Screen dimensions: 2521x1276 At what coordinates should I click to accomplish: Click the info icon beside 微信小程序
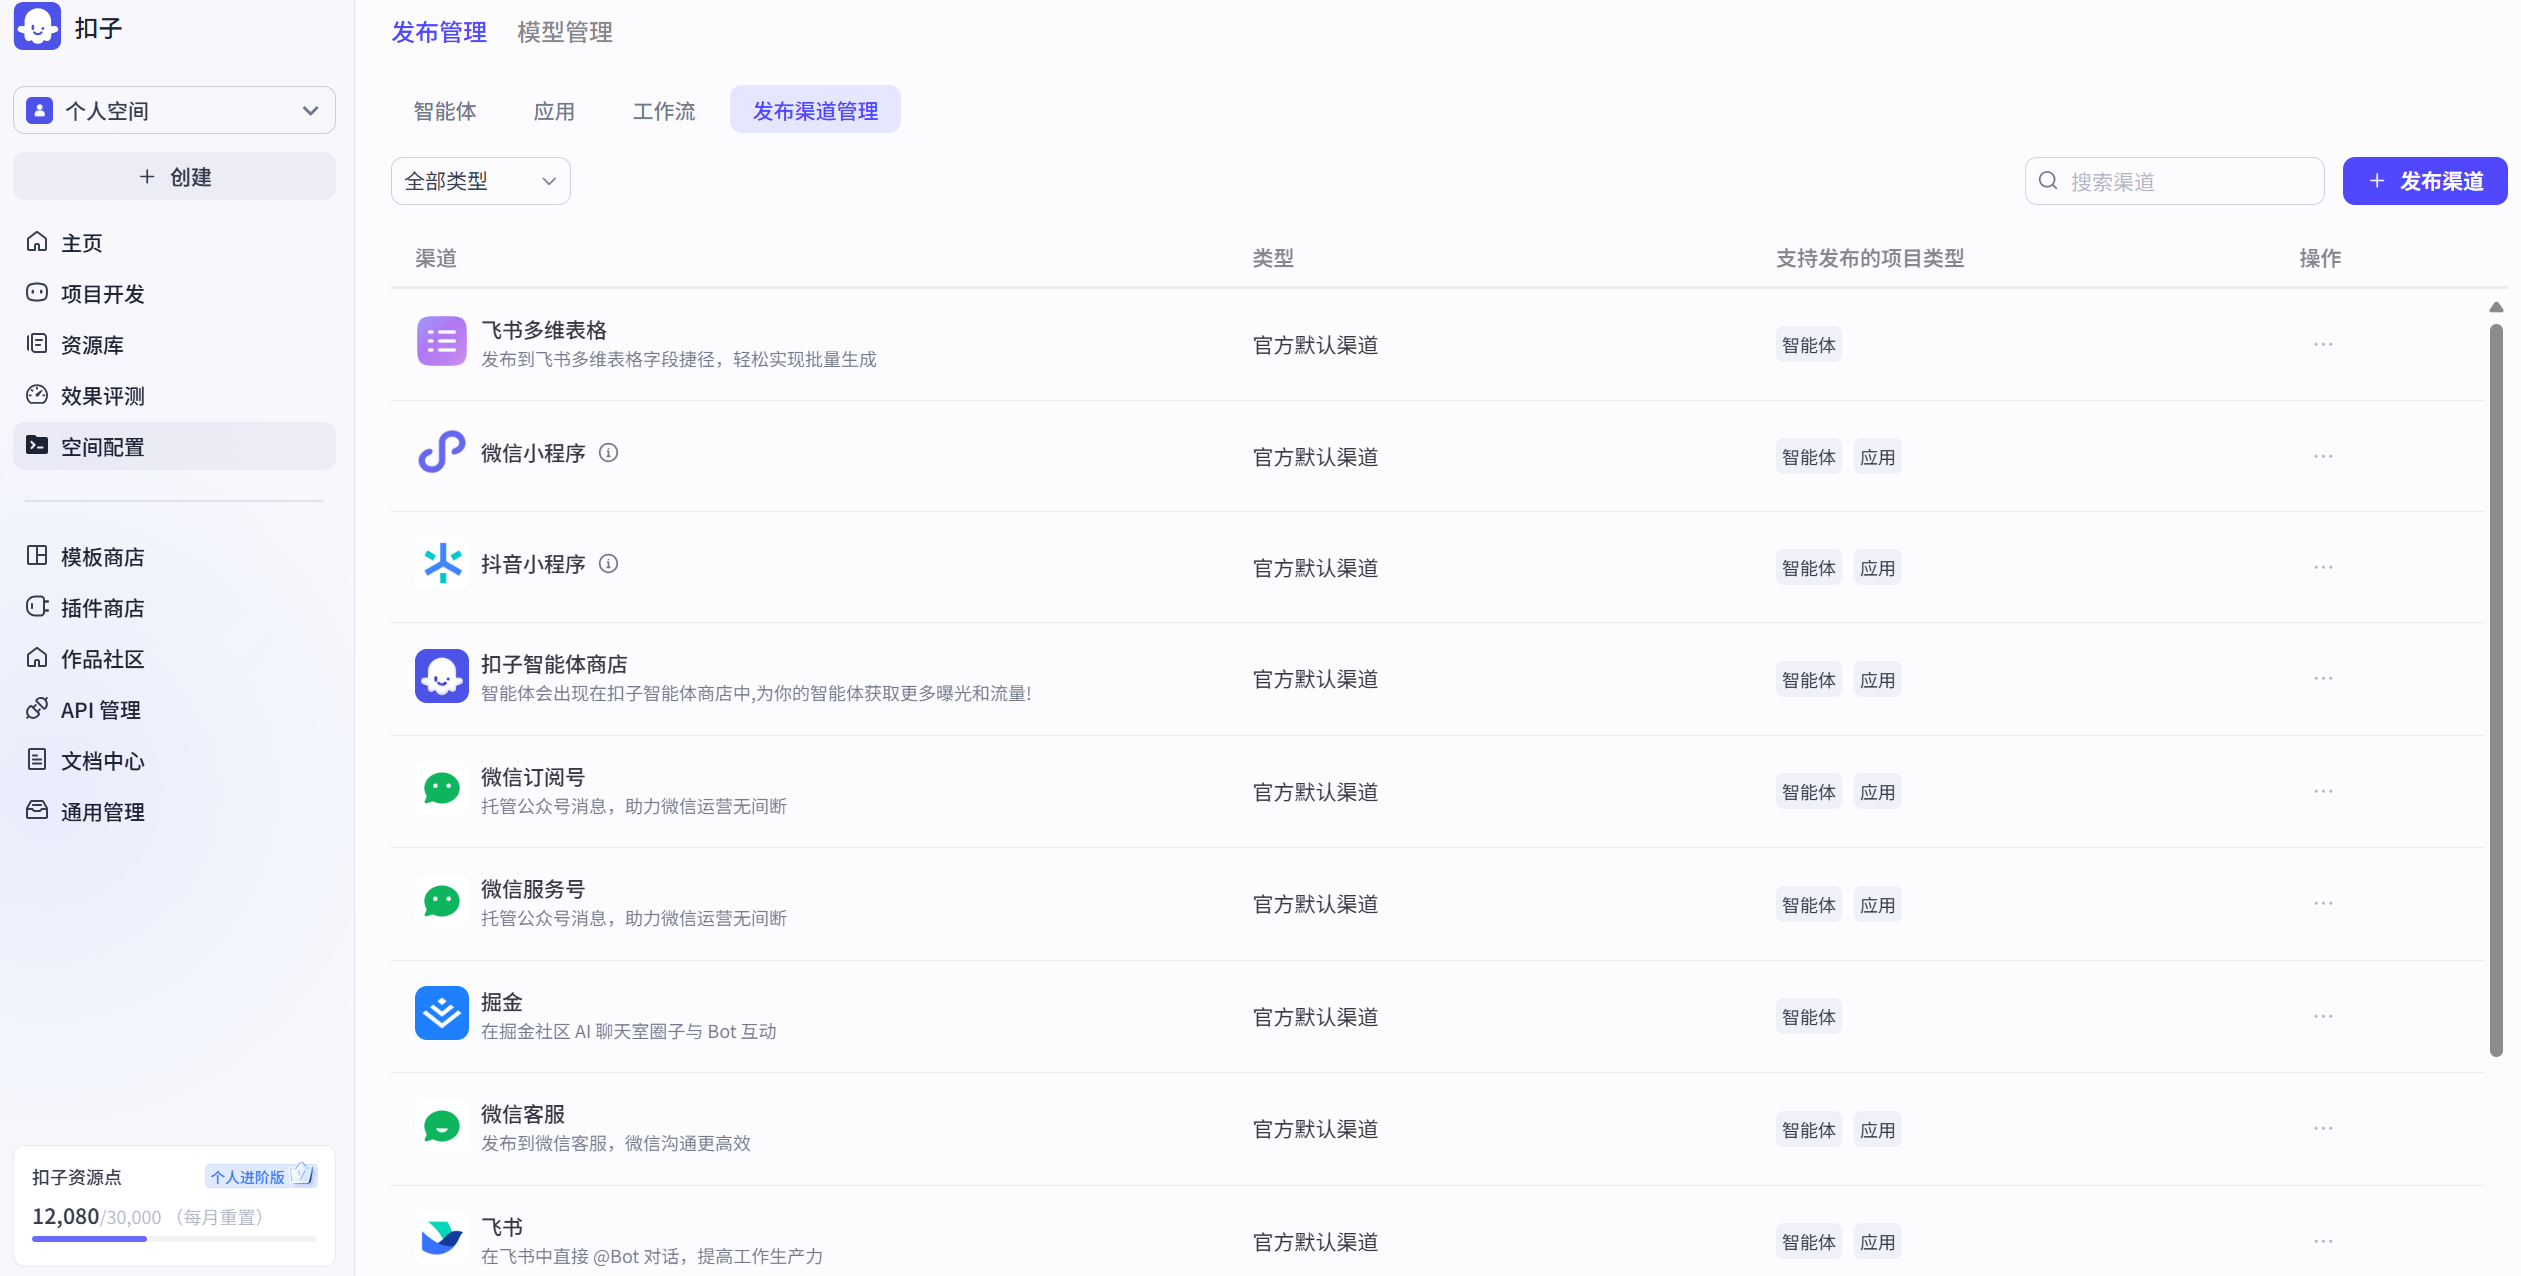pyautogui.click(x=608, y=453)
